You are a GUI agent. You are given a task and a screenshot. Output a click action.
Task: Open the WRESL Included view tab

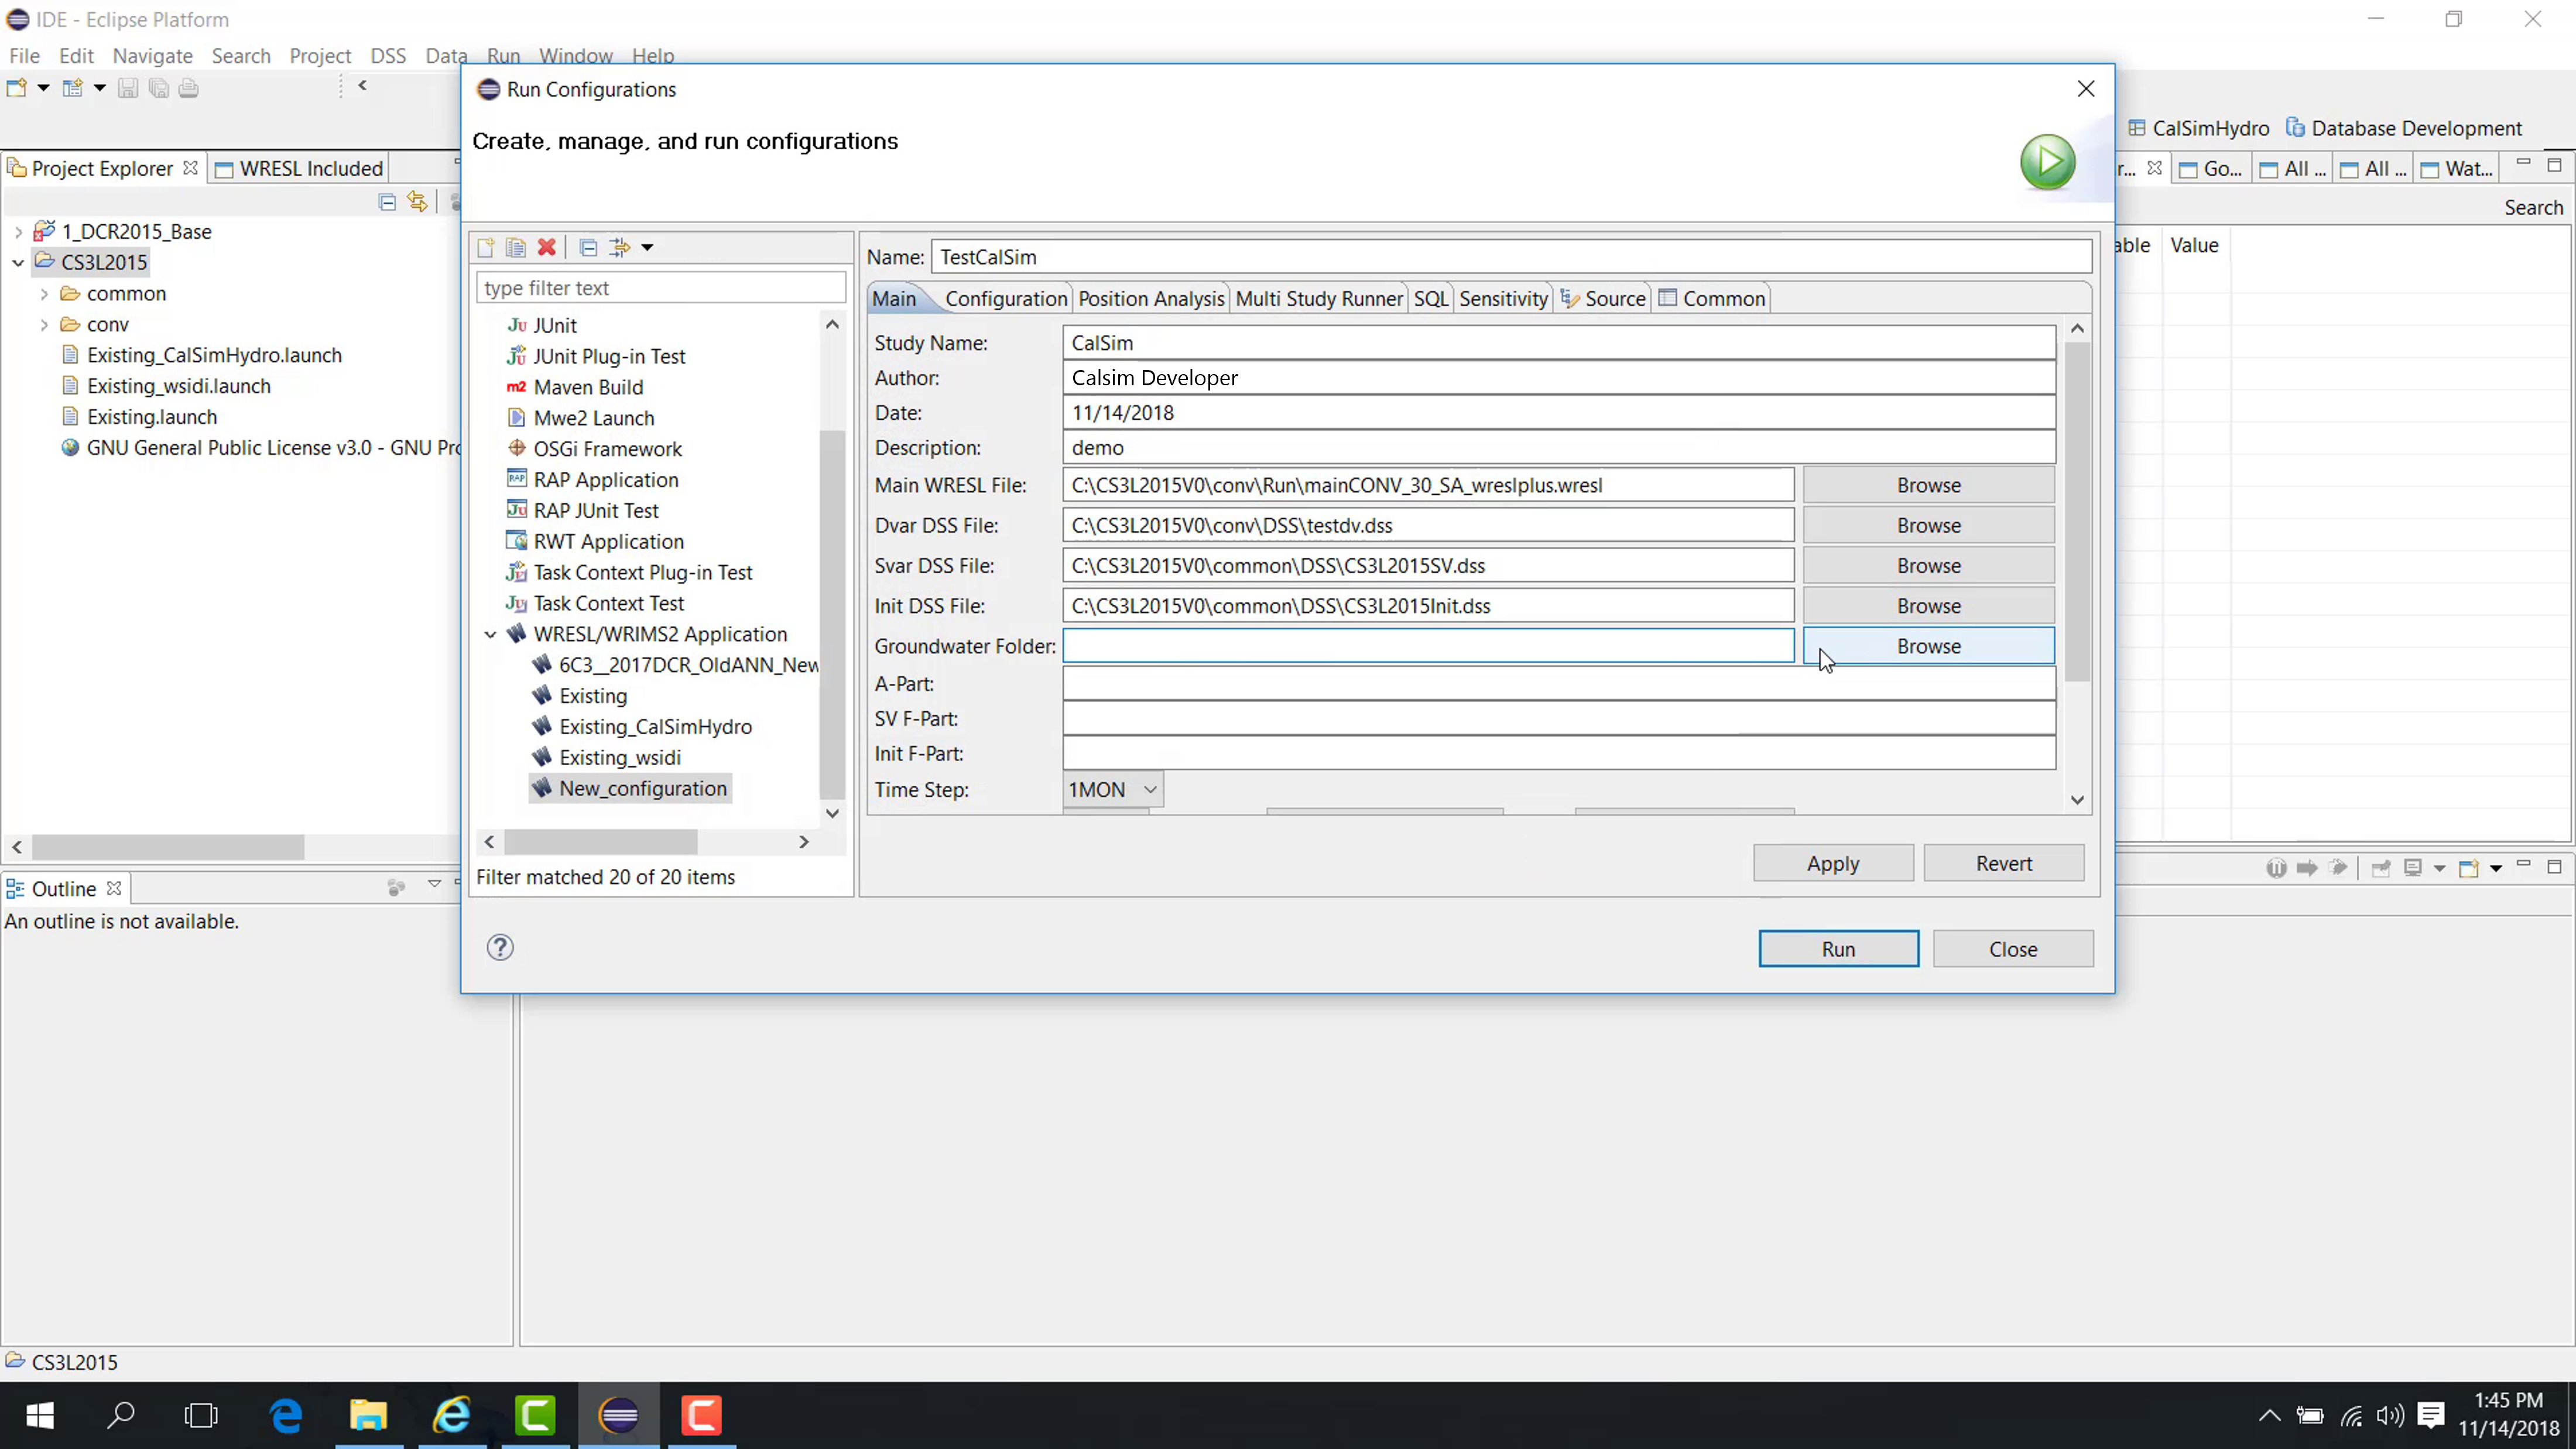click(299, 168)
